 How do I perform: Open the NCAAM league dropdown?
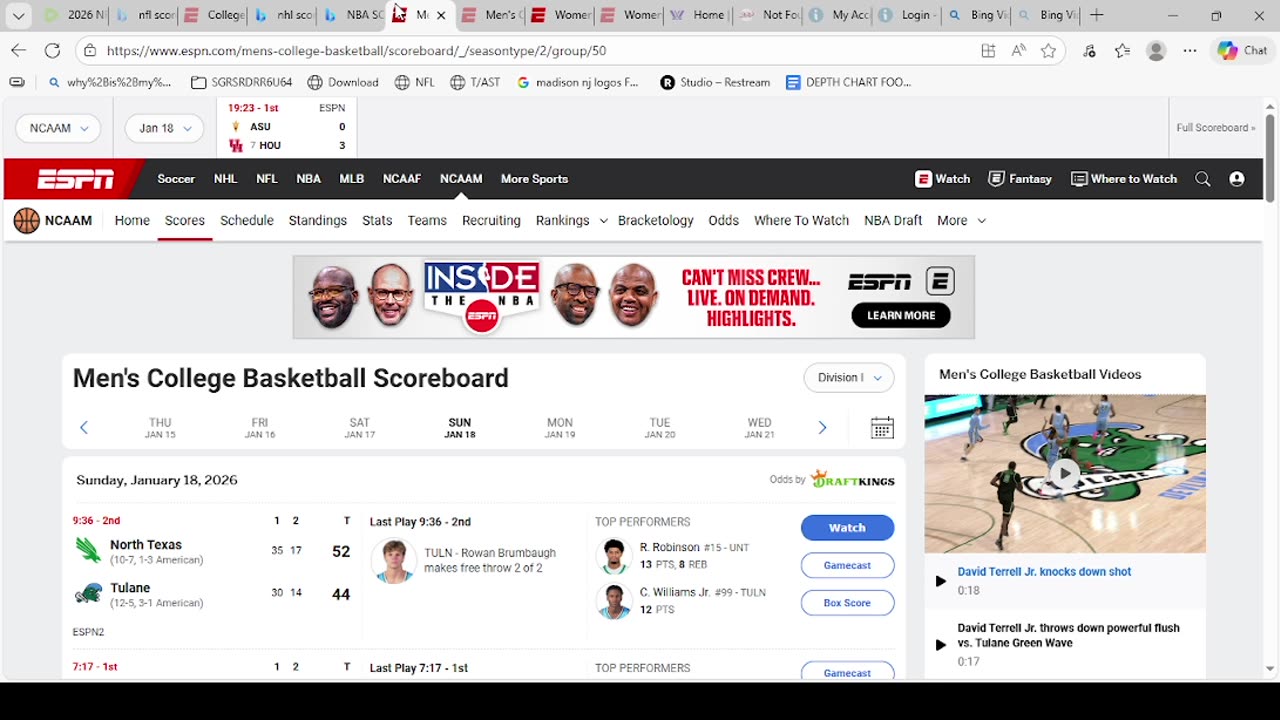59,128
